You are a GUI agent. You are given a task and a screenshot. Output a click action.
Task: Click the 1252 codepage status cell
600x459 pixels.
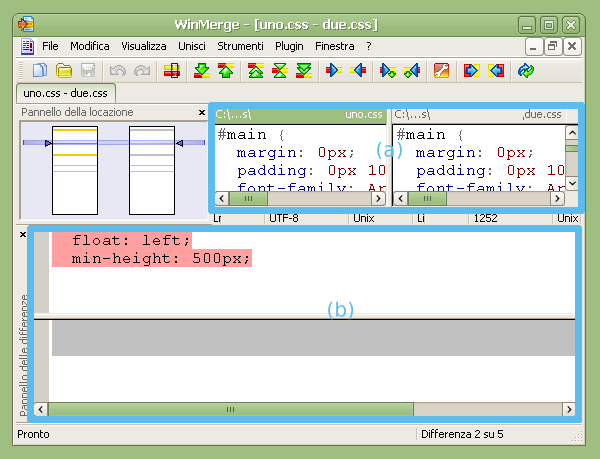click(485, 218)
